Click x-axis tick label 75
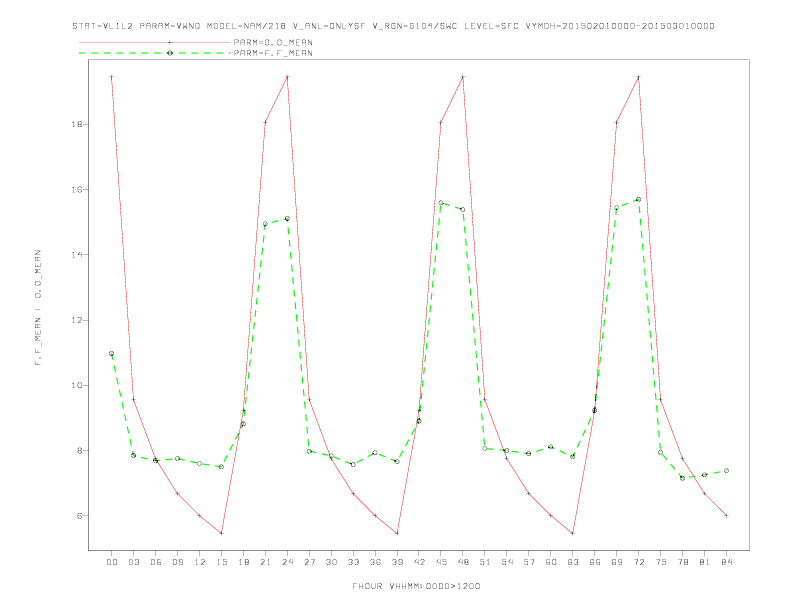792x612 pixels. (x=661, y=562)
